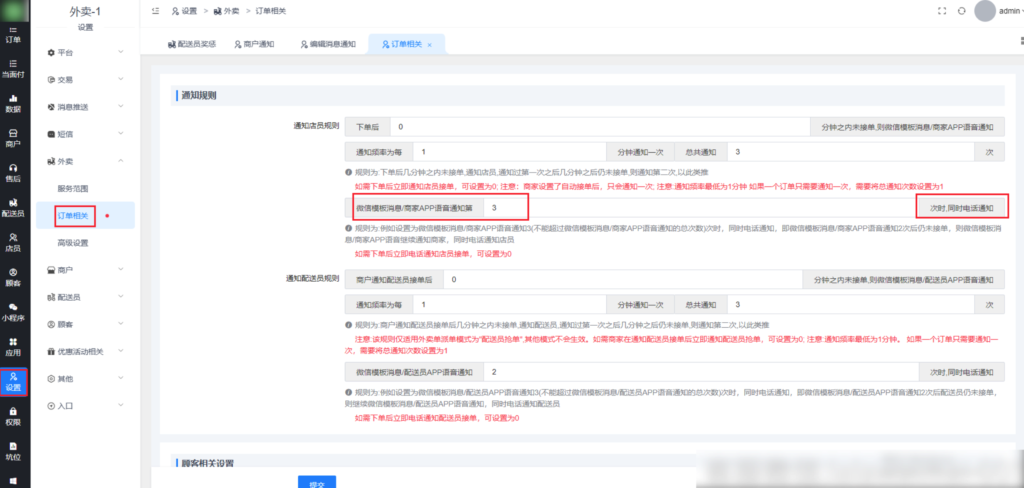Expand the 商户 group in the settings menu

[85, 270]
